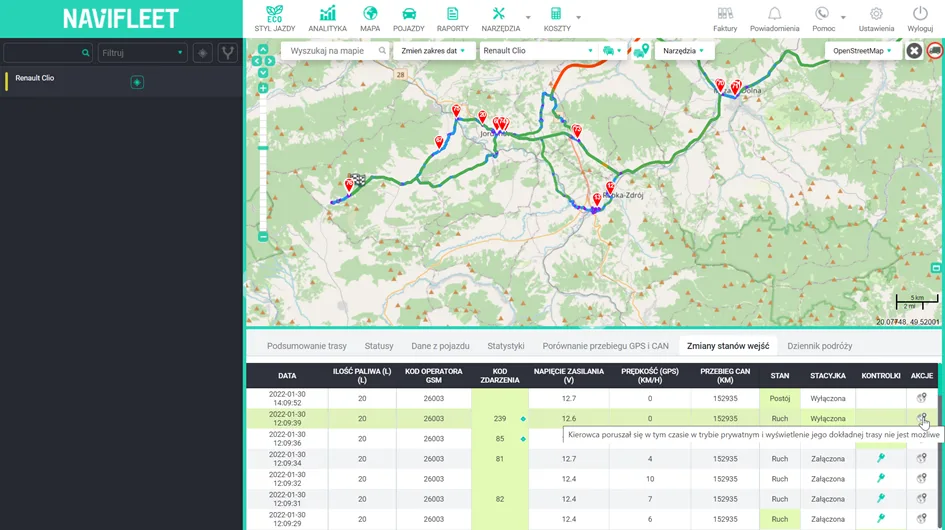945x530 pixels.
Task: Open the map Narzędzia dropdown
Action: tap(683, 51)
